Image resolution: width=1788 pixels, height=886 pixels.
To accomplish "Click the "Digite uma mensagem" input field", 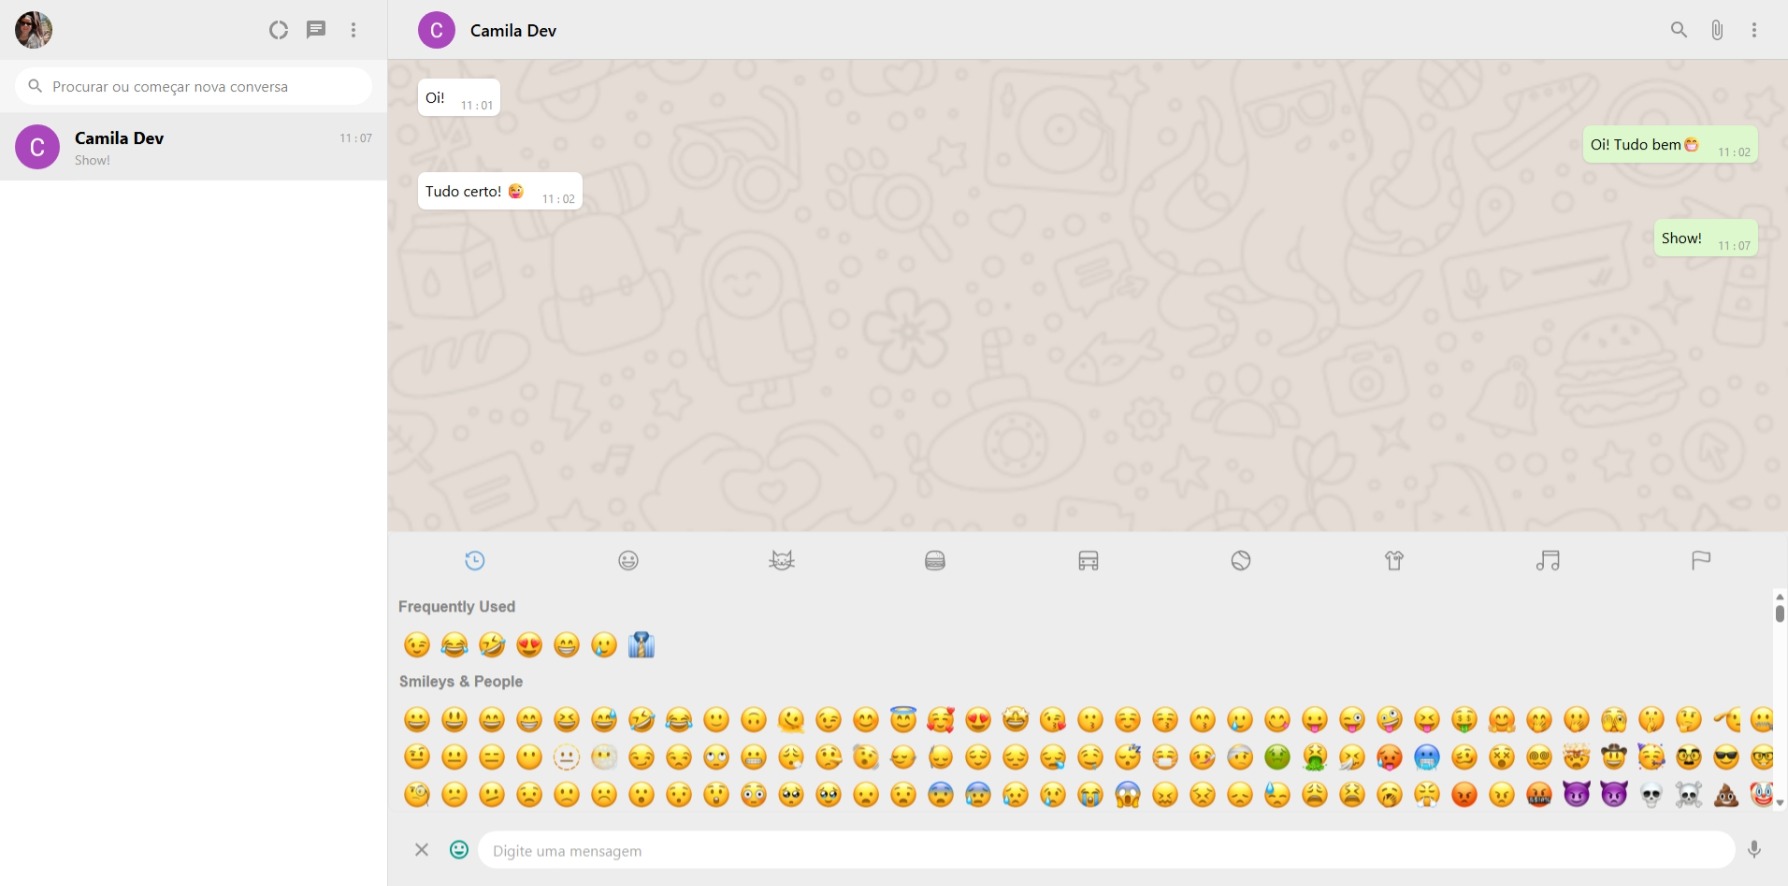I will pos(1105,851).
